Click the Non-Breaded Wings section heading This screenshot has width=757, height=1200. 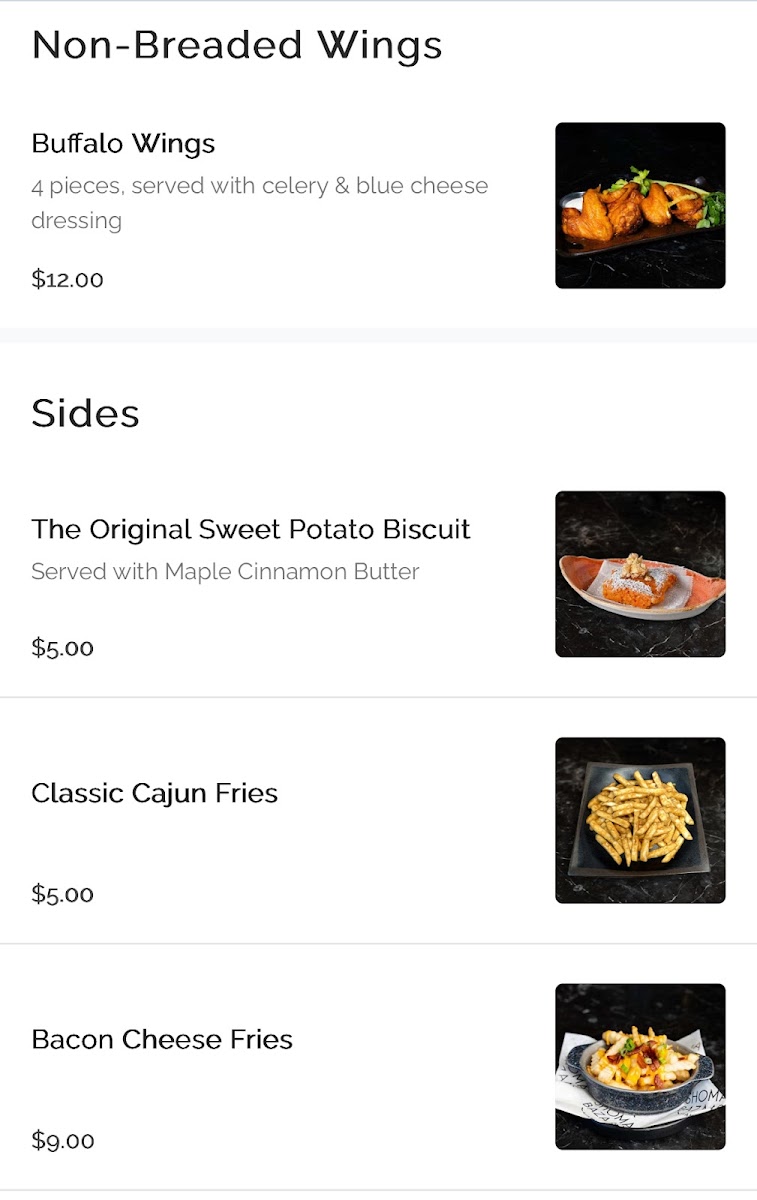pos(236,46)
